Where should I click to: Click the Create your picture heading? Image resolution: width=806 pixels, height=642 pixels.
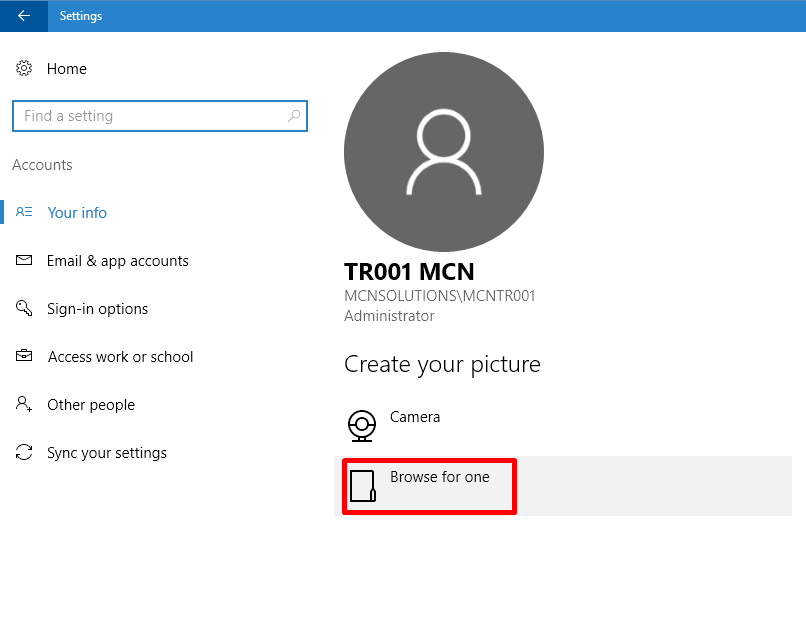(442, 364)
